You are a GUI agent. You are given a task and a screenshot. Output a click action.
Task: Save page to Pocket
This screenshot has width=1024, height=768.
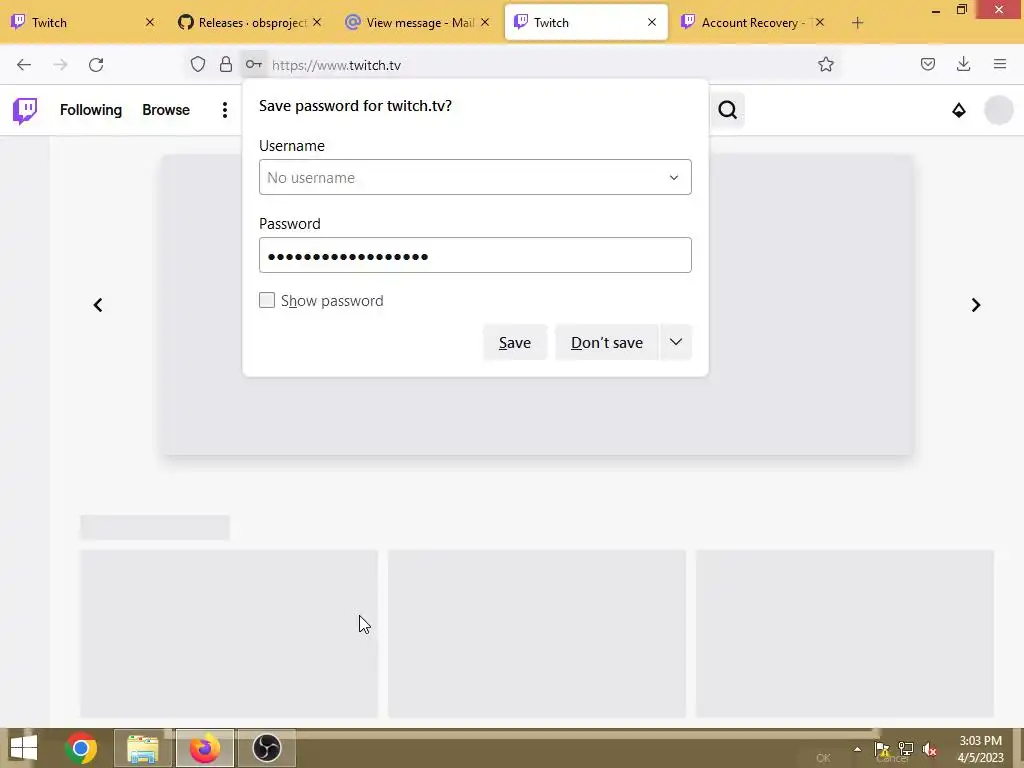(x=928, y=64)
